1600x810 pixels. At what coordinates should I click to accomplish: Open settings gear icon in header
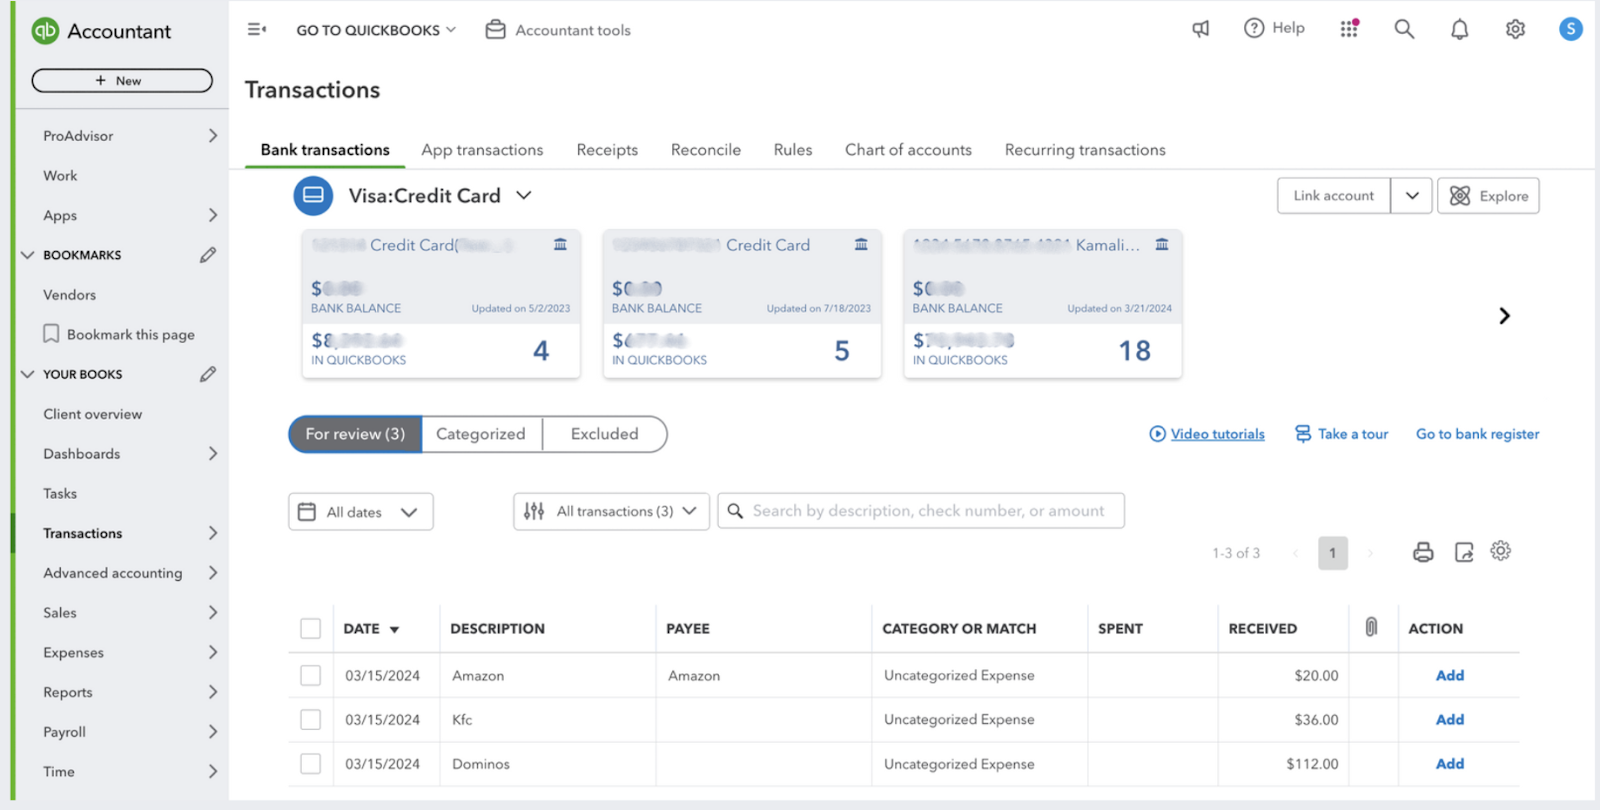coord(1515,29)
